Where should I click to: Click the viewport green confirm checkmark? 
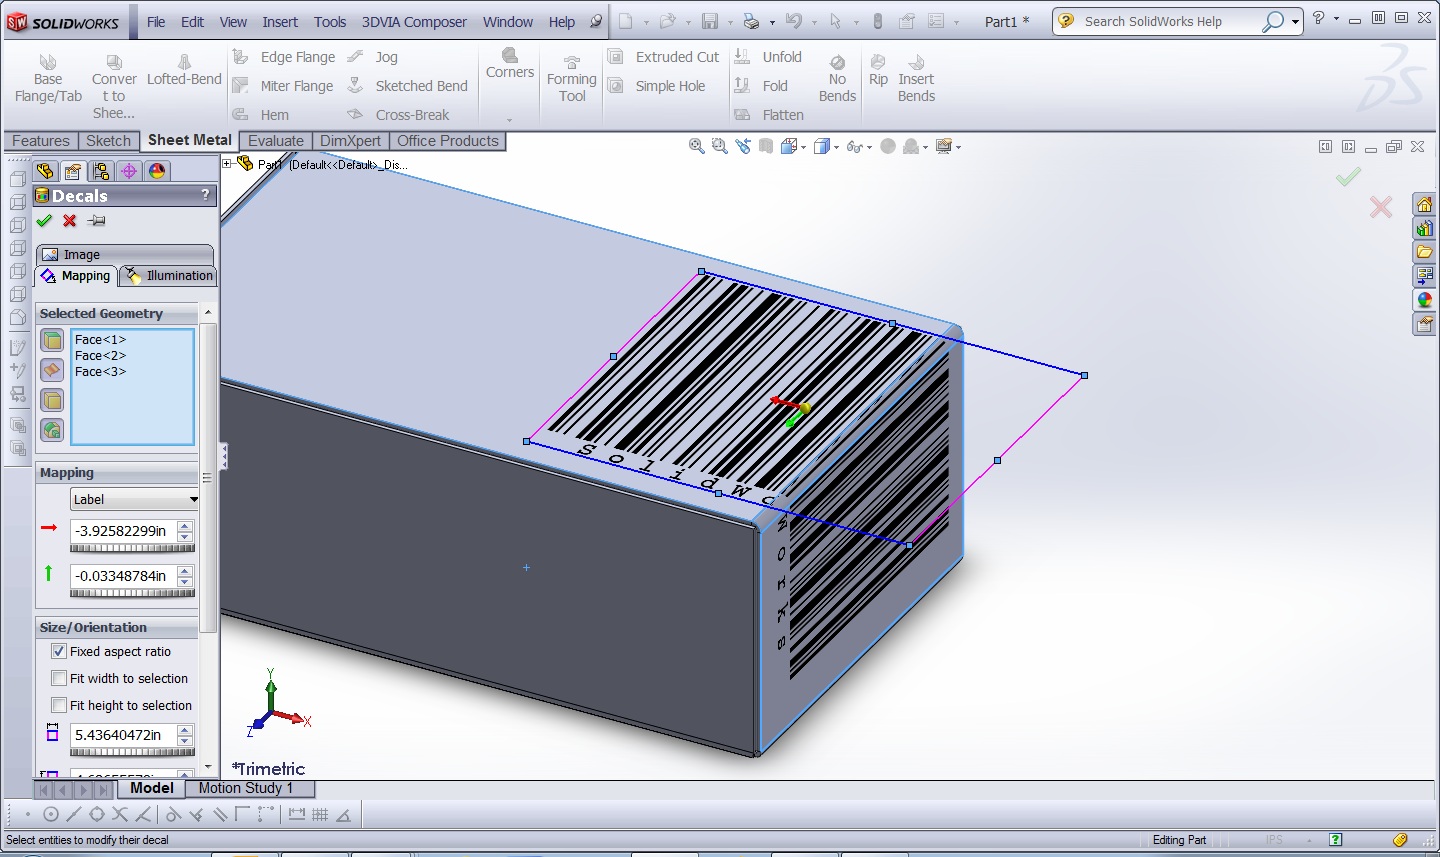[1348, 177]
